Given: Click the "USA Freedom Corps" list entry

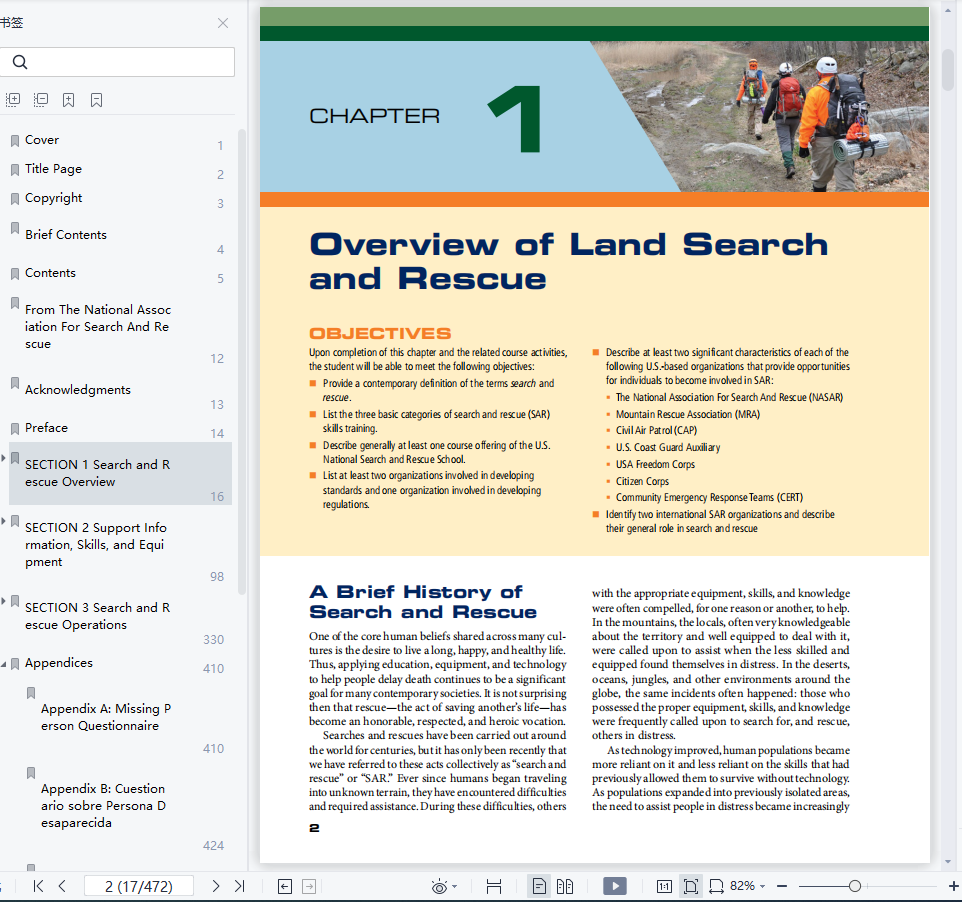Looking at the screenshot, I should (655, 464).
